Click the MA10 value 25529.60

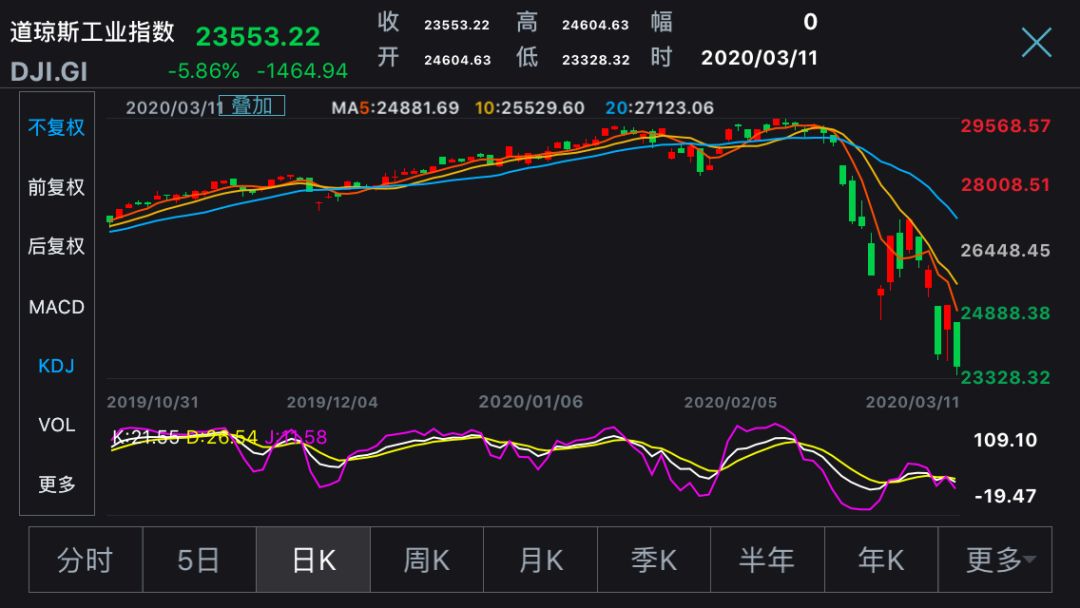(530, 108)
